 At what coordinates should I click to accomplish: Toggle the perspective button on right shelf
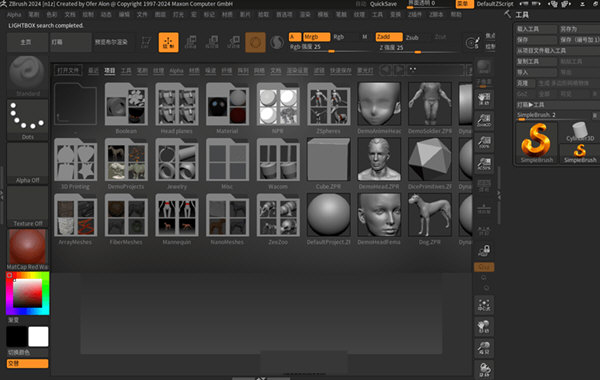pos(484,186)
